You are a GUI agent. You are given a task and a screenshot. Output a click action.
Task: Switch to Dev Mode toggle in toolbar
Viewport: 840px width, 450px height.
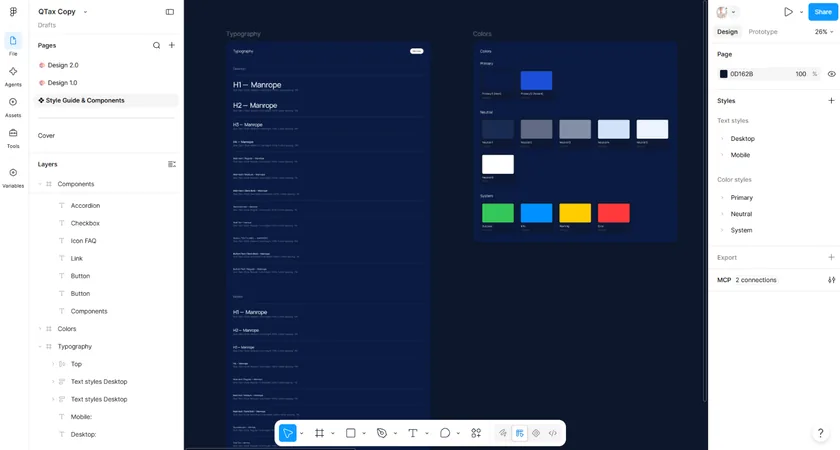click(x=552, y=433)
